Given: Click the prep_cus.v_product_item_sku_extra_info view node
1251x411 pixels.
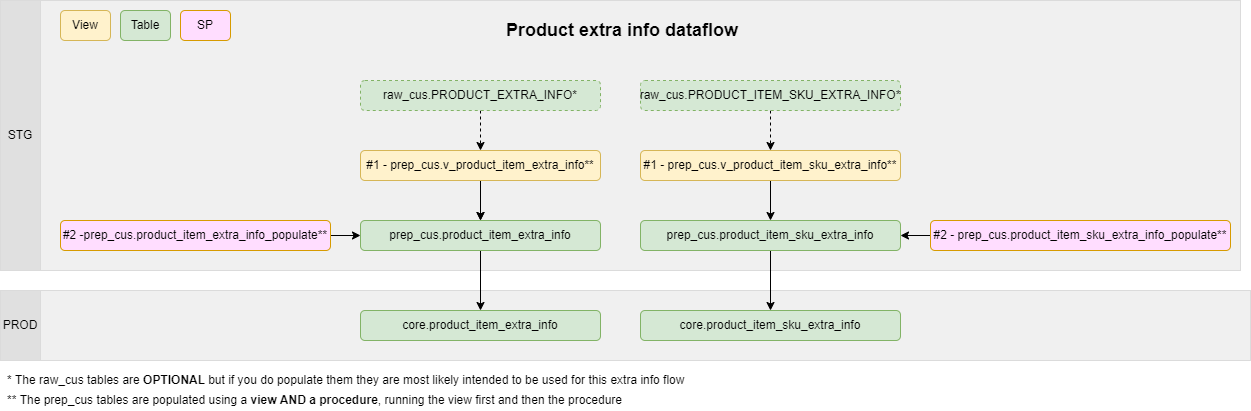Looking at the screenshot, I should 770,165.
